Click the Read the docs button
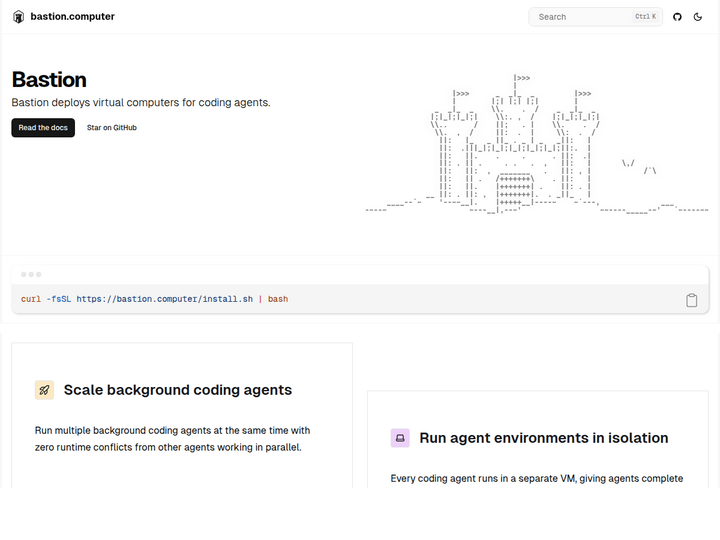The width and height of the screenshot is (720, 540). coord(43,128)
